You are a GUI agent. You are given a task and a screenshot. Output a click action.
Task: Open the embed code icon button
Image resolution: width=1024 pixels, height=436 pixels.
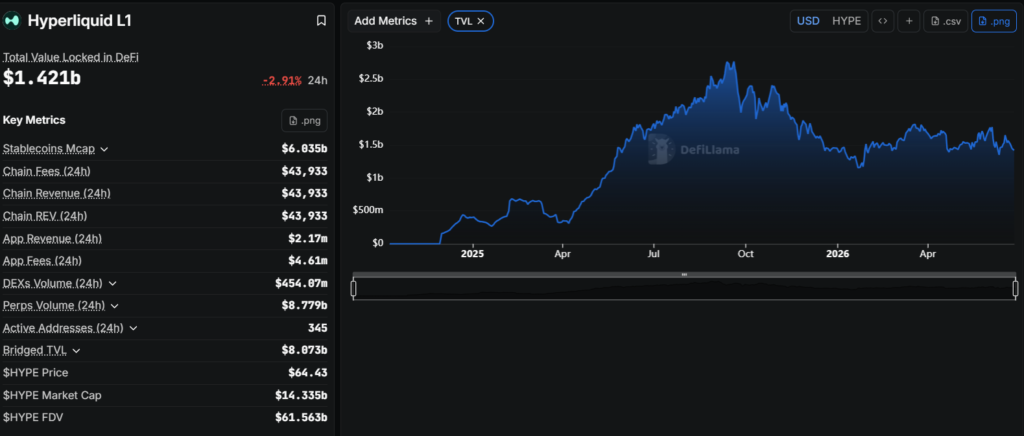coord(882,21)
